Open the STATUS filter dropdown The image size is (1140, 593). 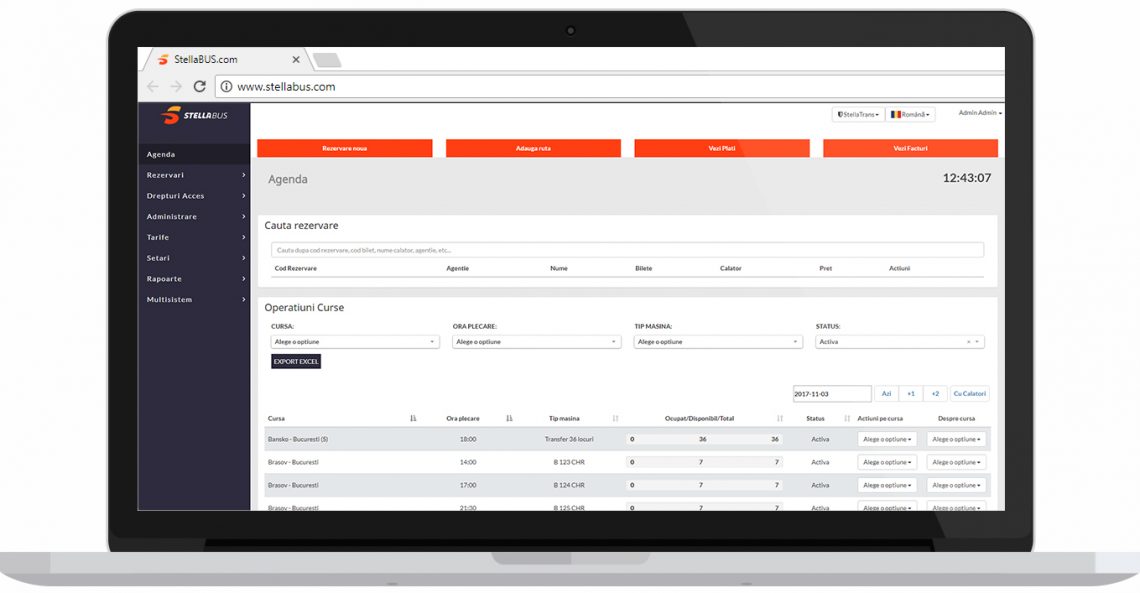click(900, 342)
